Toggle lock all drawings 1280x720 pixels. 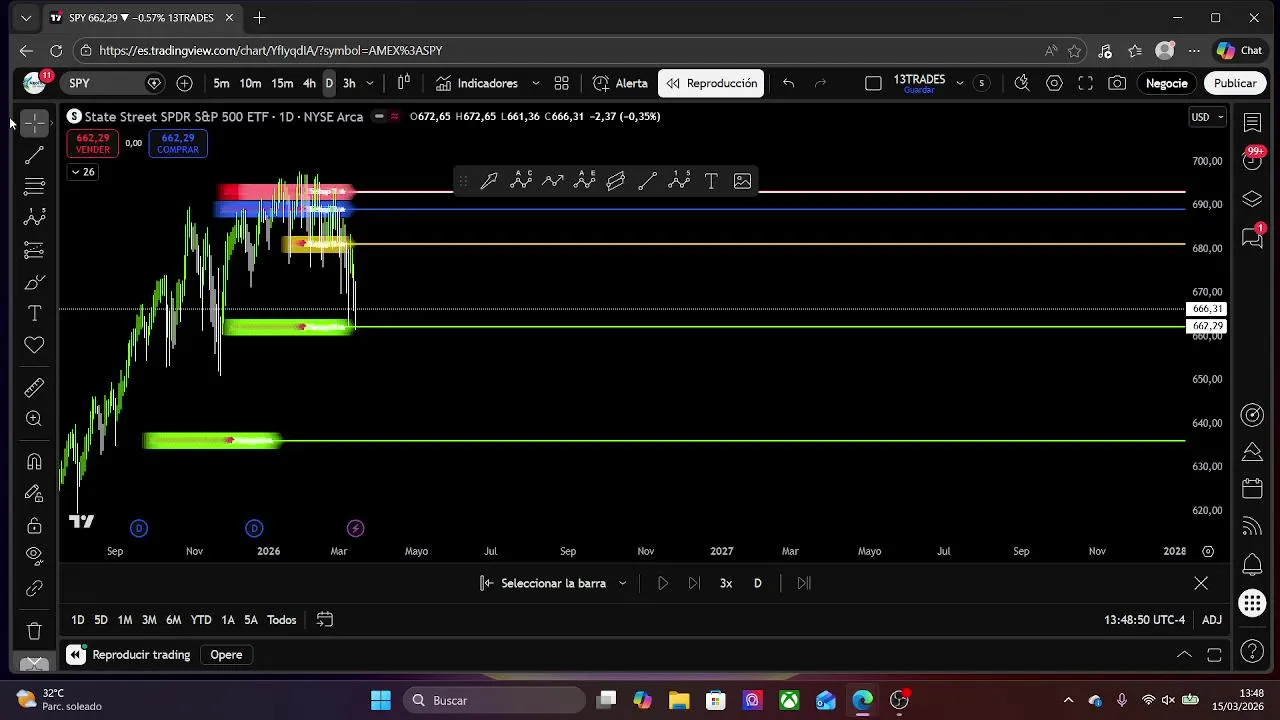point(34,525)
